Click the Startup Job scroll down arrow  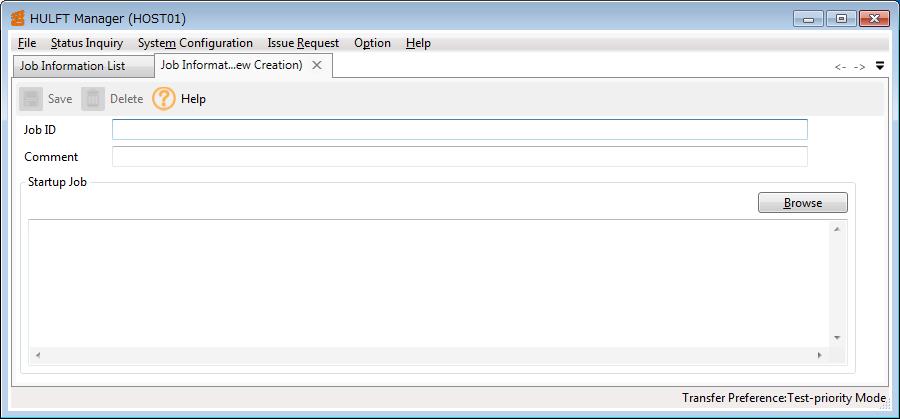pos(837,337)
